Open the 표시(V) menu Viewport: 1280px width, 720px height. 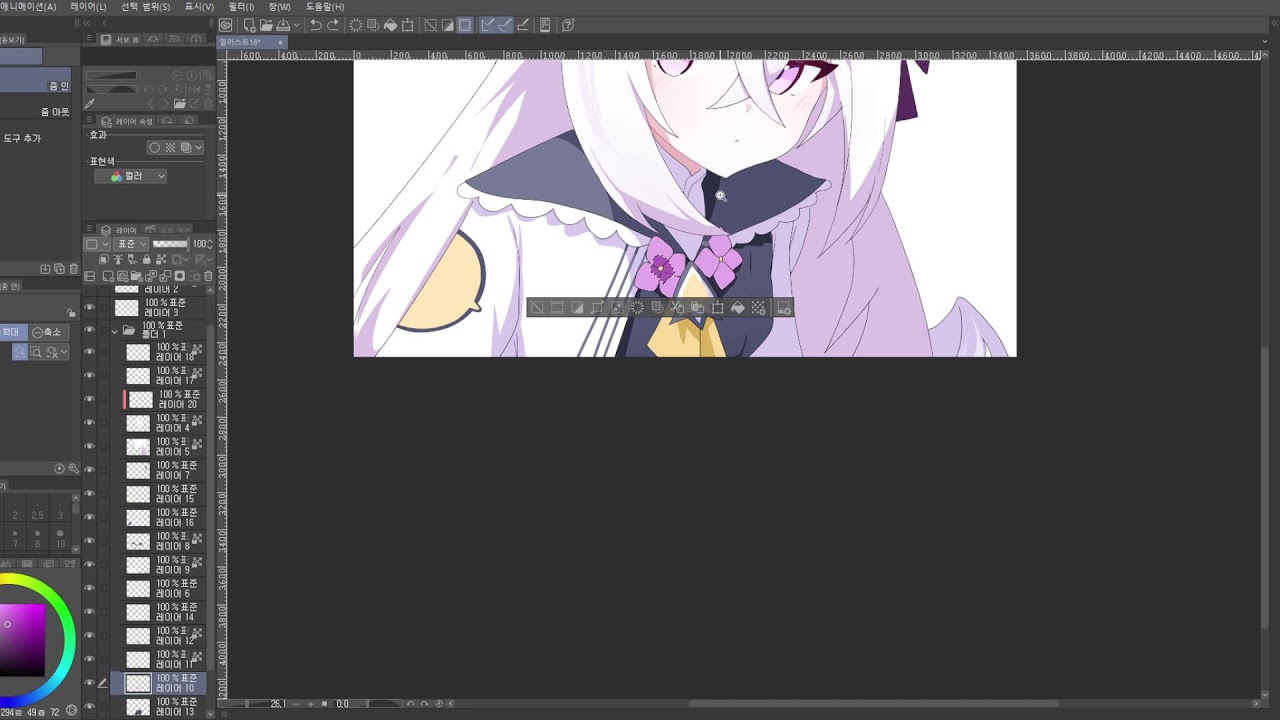coord(199,6)
